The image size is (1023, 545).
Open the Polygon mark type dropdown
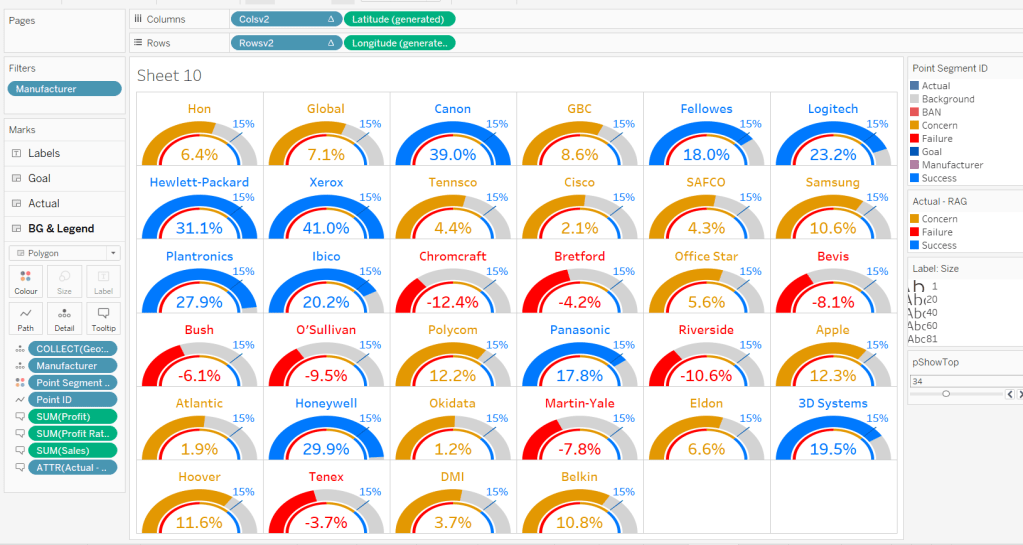click(64, 253)
